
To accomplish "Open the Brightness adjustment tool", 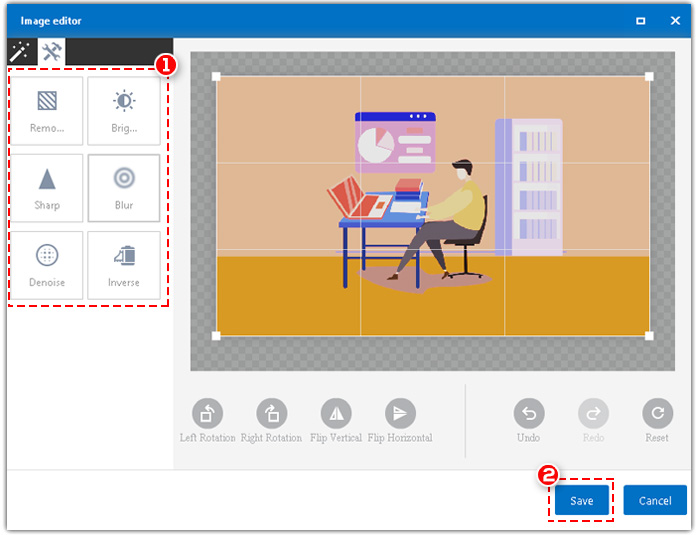I will pos(124,111).
